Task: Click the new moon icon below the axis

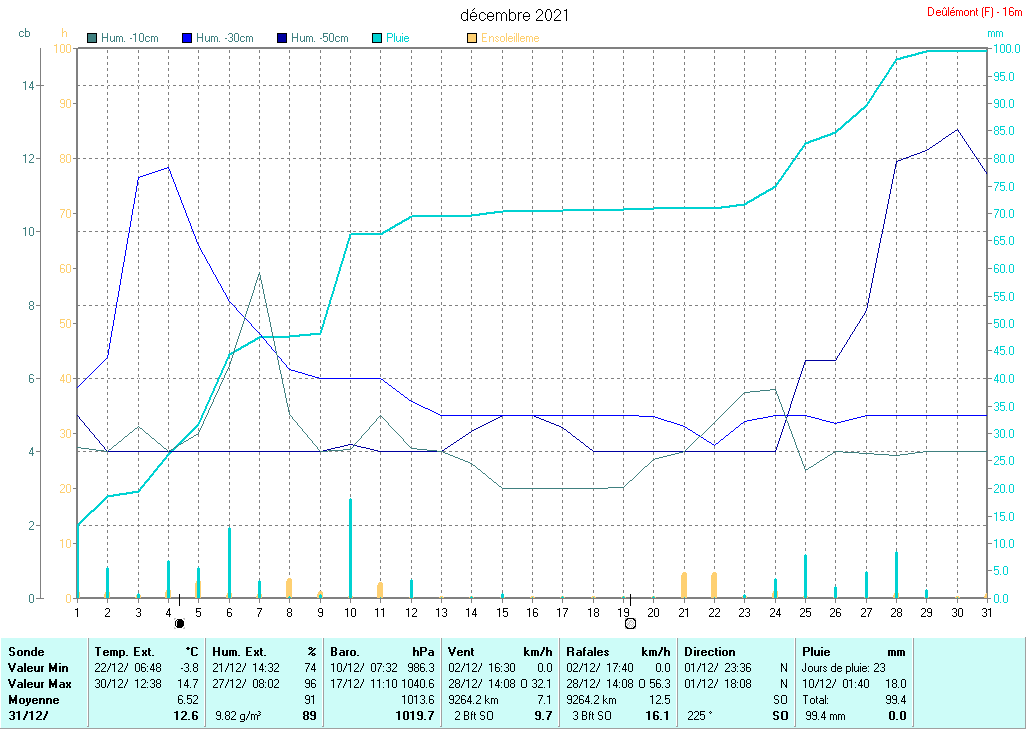Action: (x=180, y=623)
